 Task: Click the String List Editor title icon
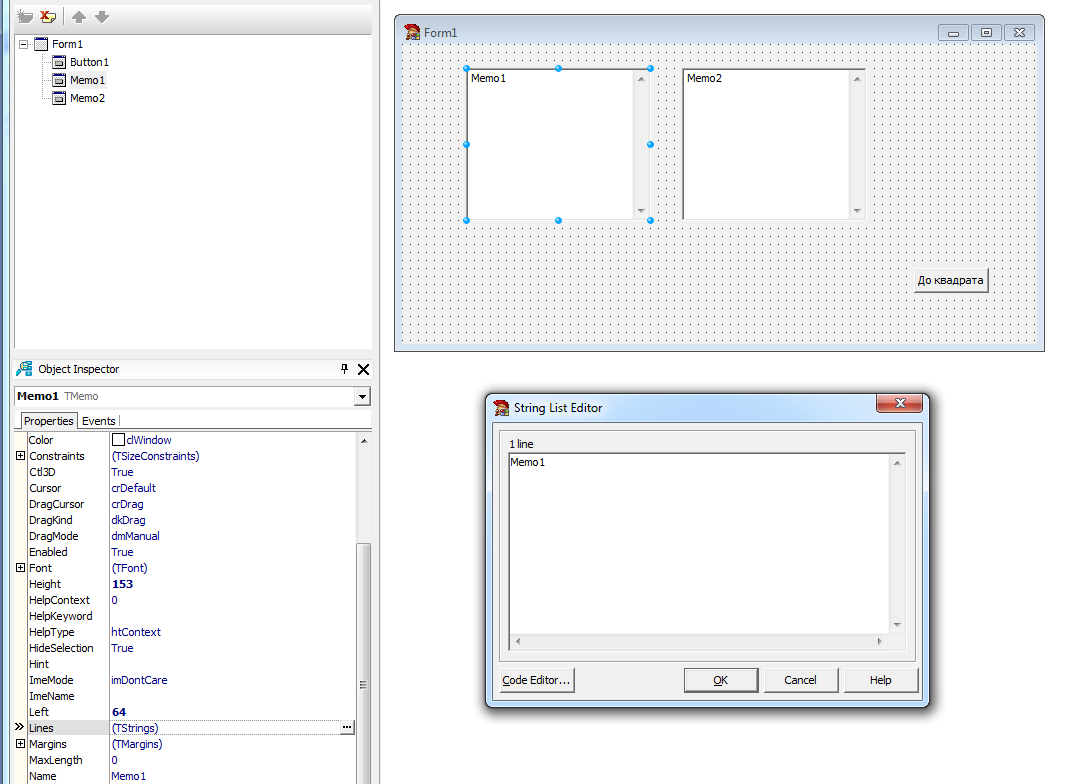501,408
